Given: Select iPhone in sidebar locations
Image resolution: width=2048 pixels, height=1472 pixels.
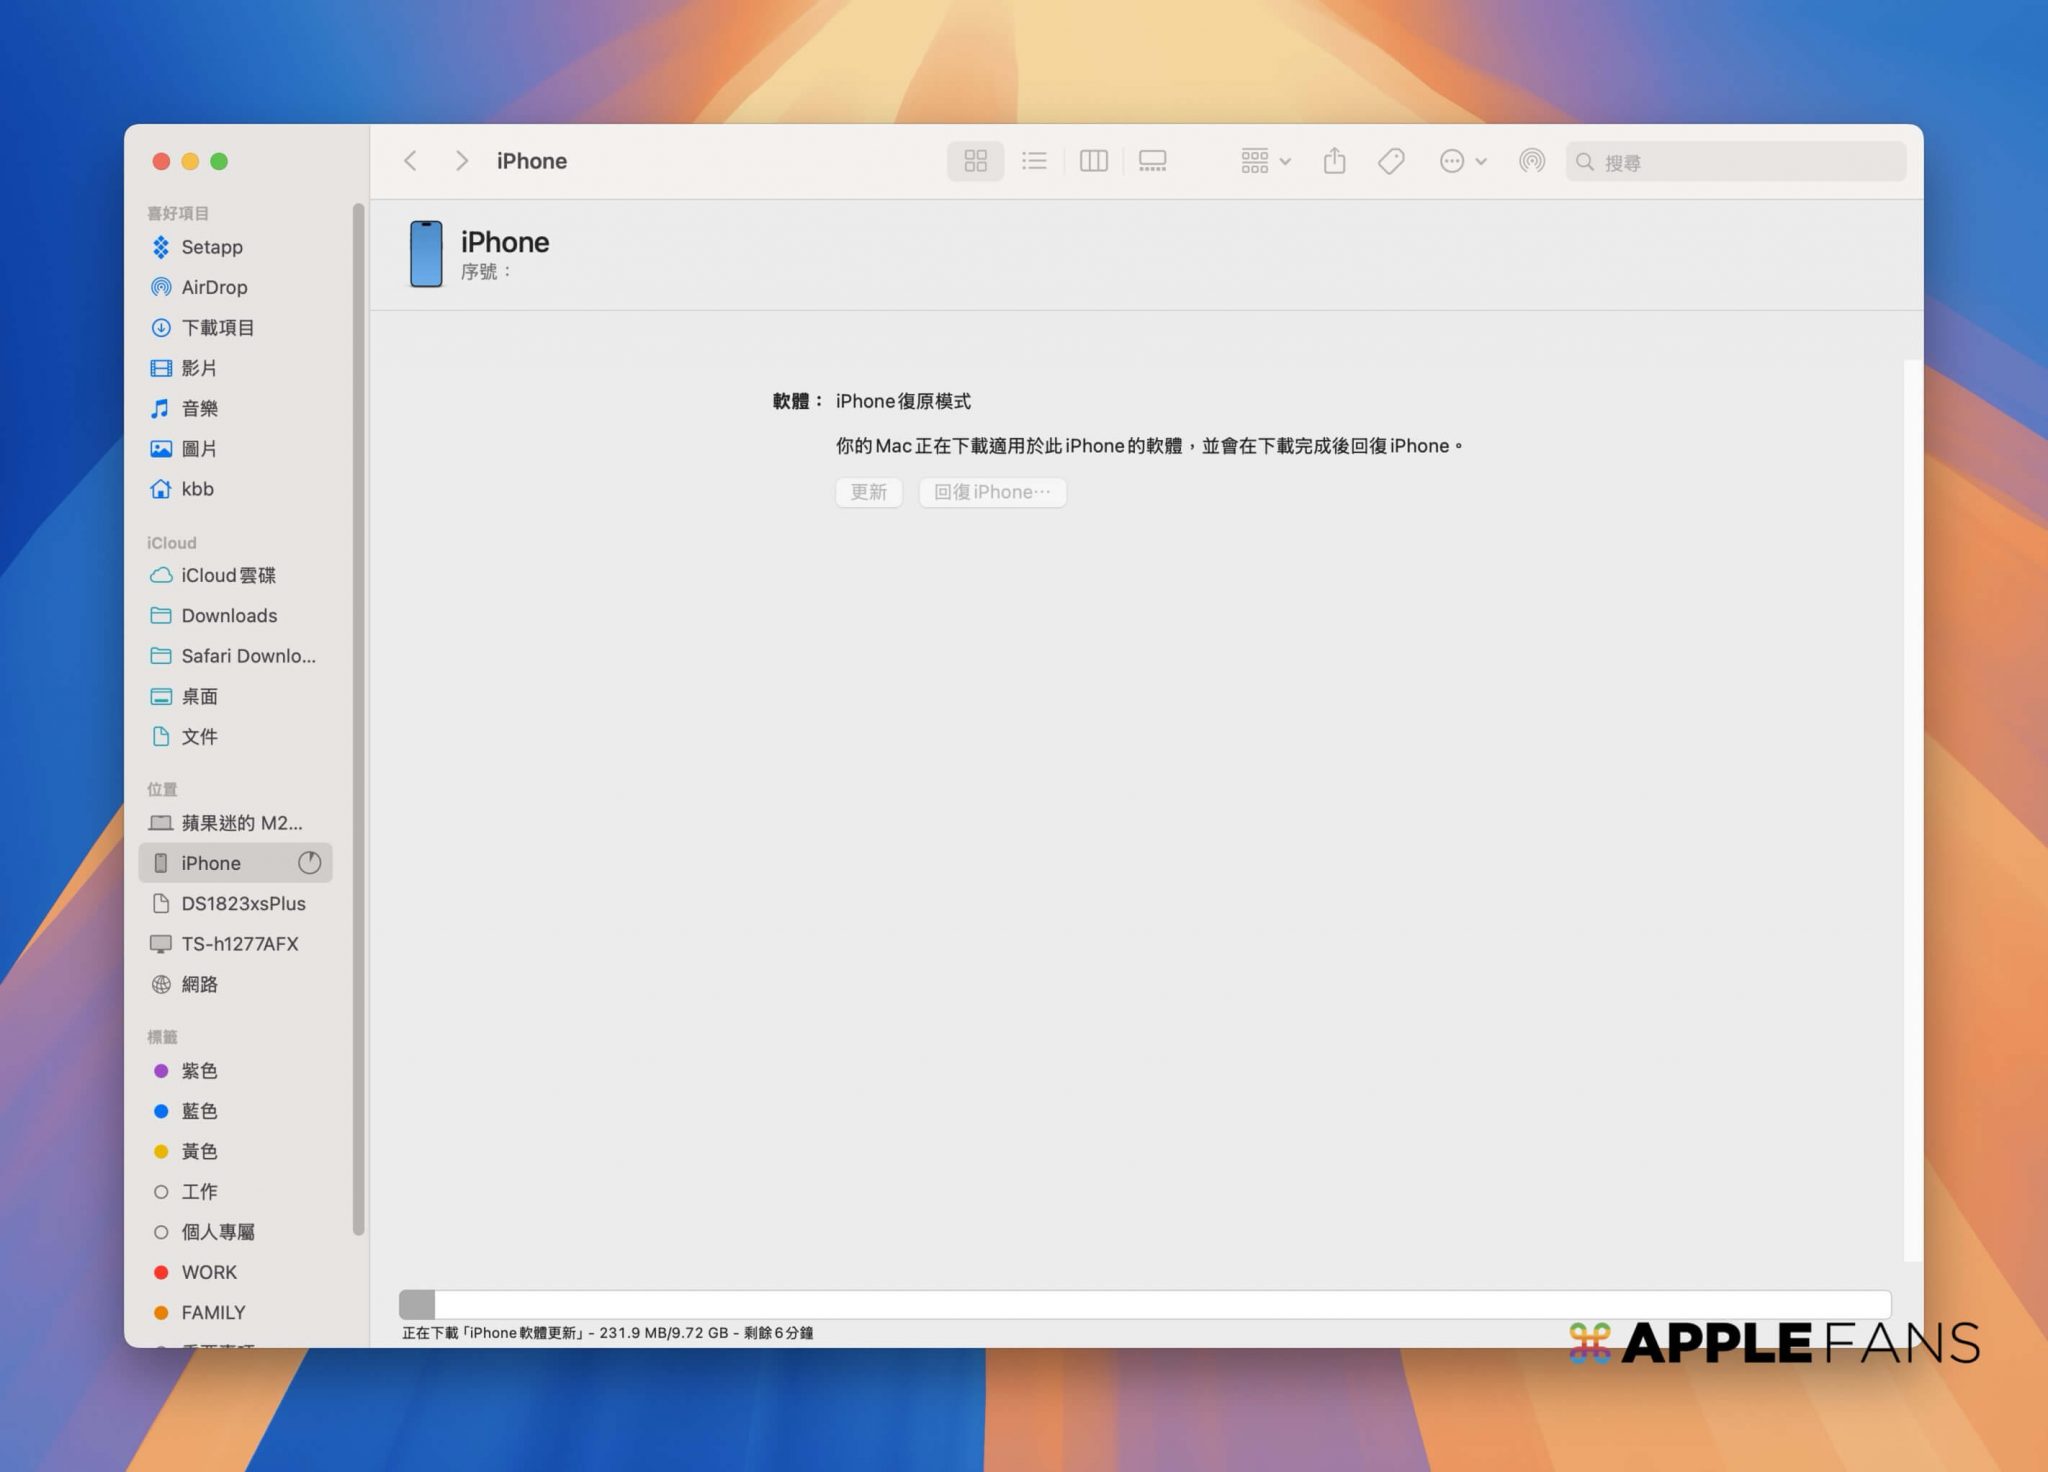Looking at the screenshot, I should click(211, 863).
